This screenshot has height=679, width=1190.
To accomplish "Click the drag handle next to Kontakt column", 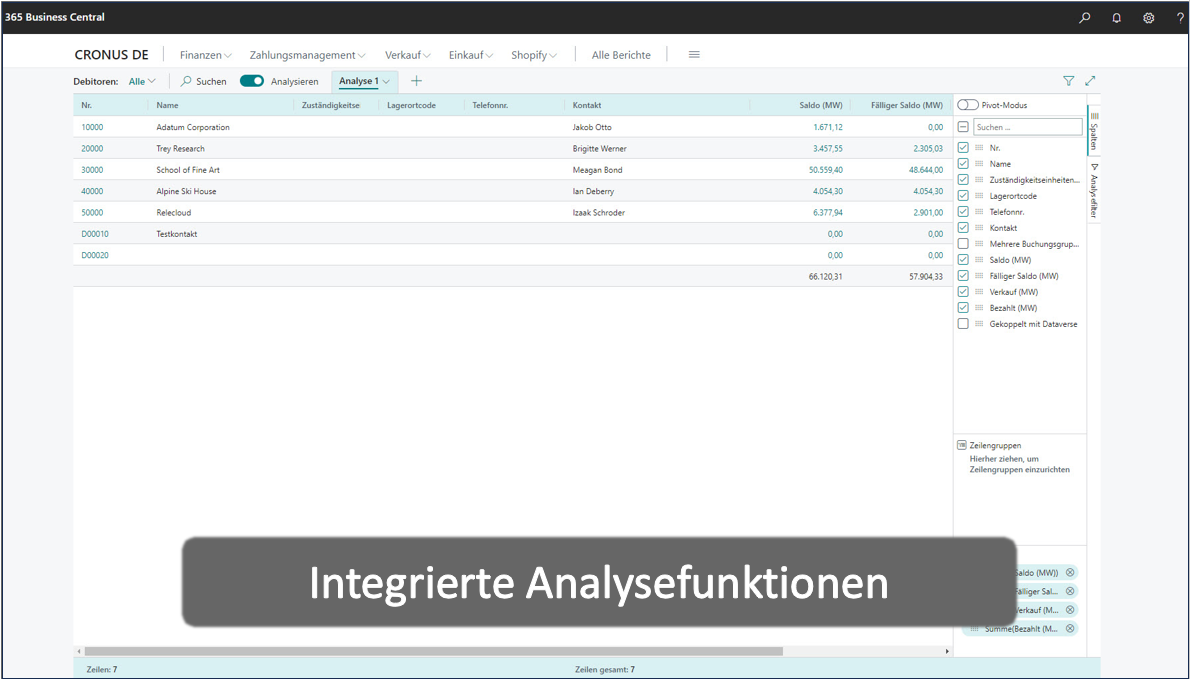I will tap(979, 228).
